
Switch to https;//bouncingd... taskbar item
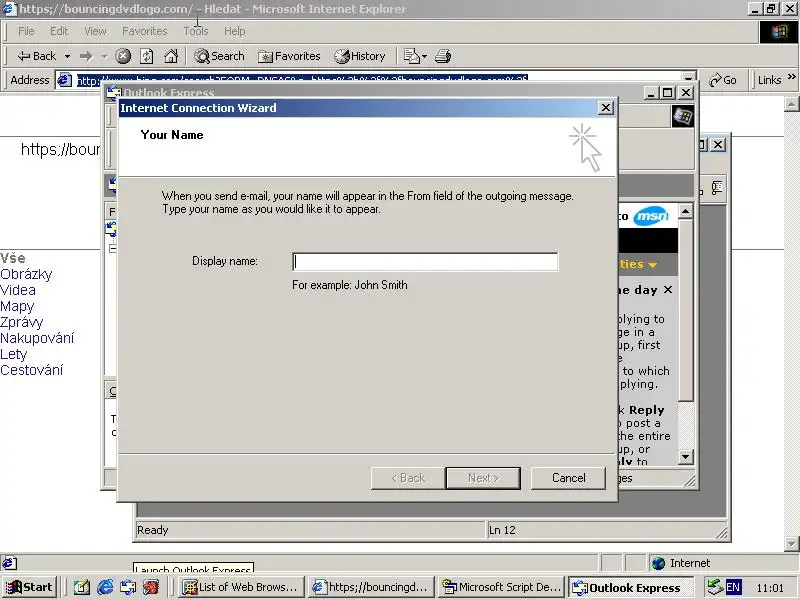coord(371,587)
